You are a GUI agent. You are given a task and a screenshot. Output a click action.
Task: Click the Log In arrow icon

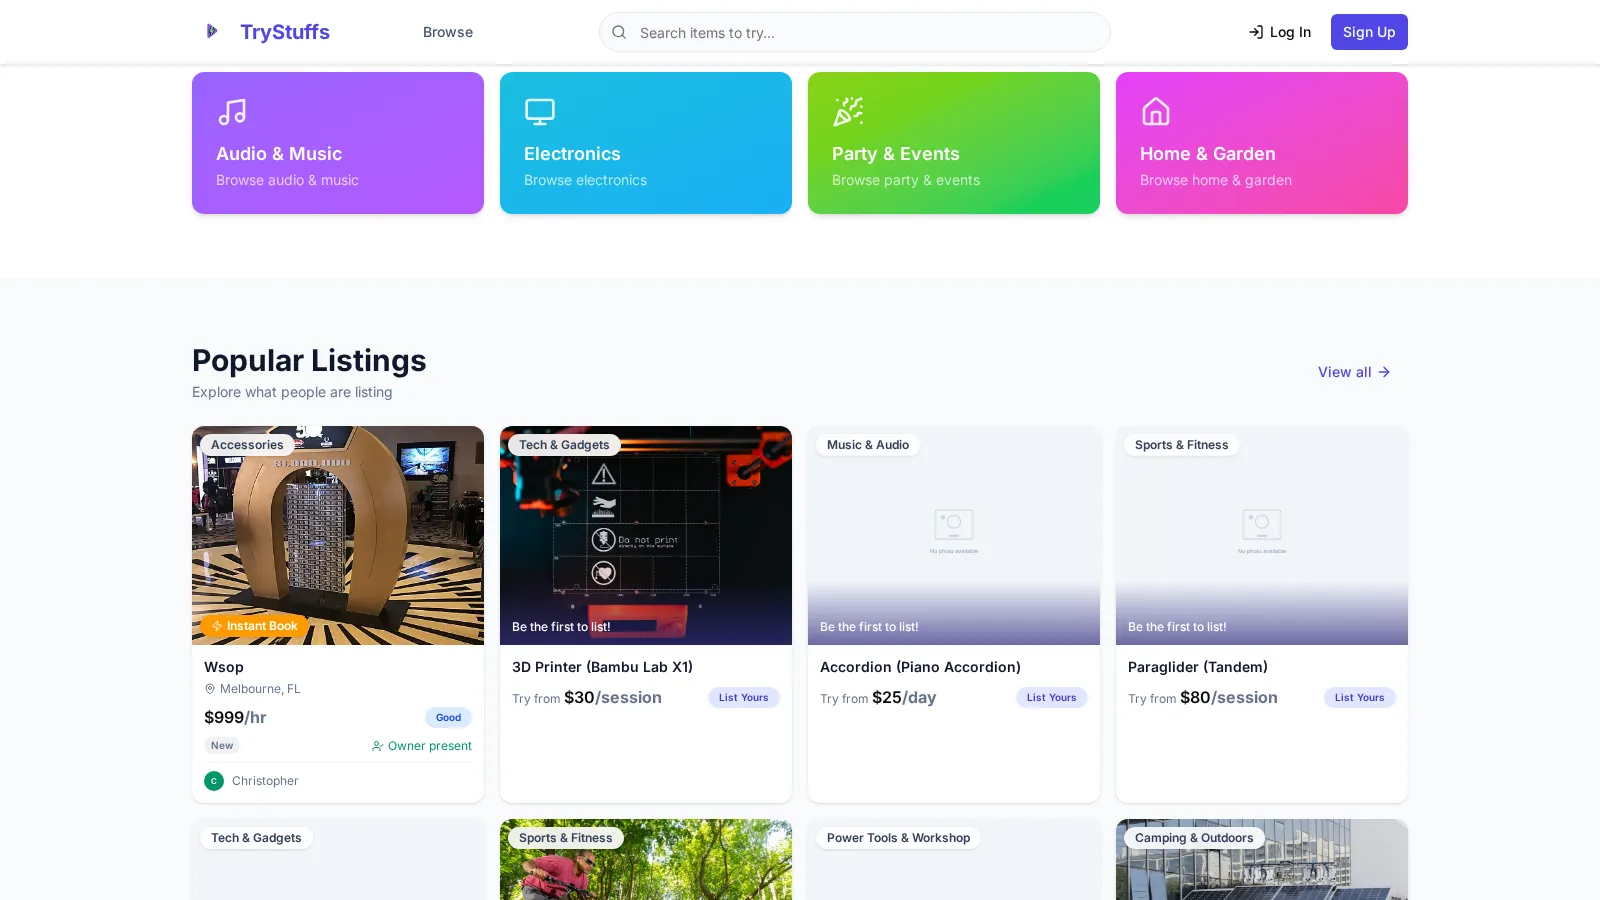click(1256, 32)
